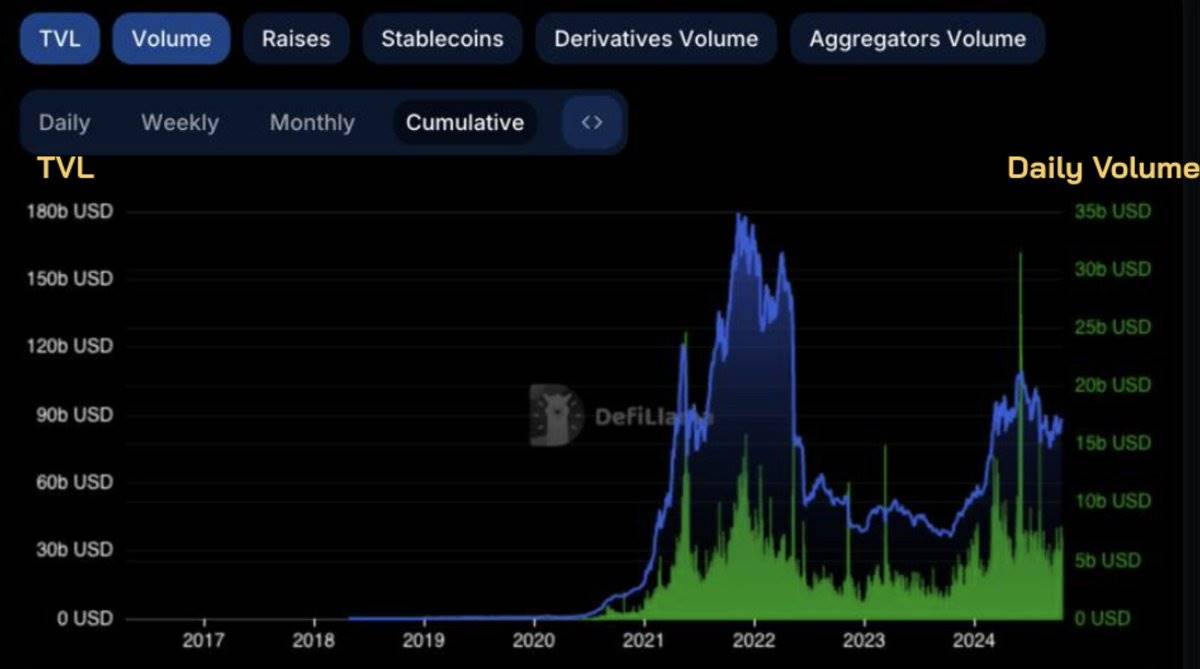
Task: Switch to Weekly grouping
Action: click(180, 123)
